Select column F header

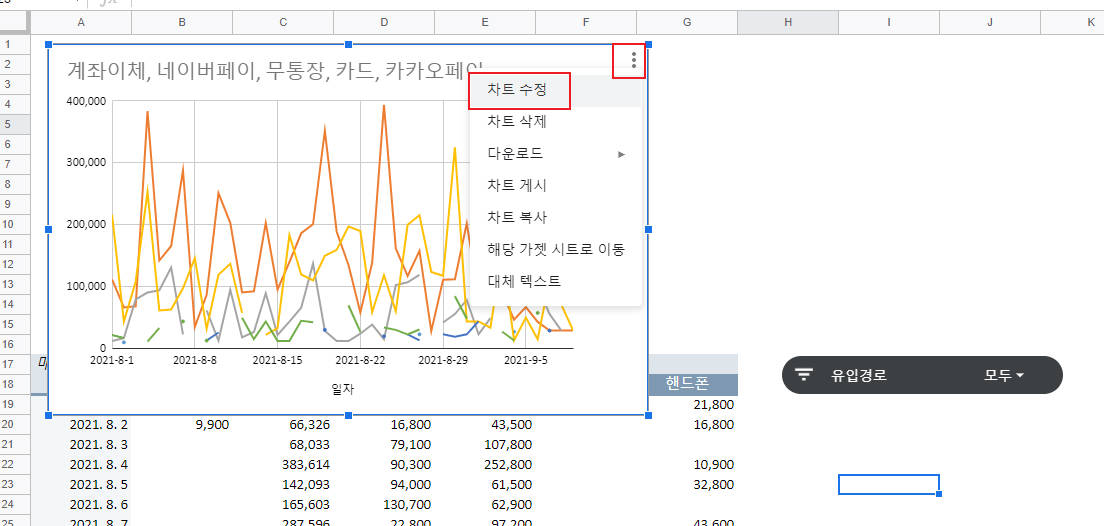click(586, 23)
